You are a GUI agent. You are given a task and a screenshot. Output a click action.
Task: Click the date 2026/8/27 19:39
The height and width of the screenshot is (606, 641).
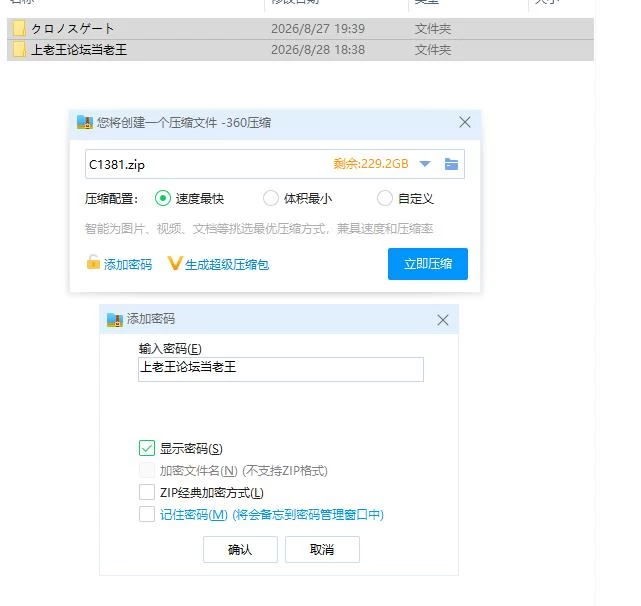[x=318, y=29]
